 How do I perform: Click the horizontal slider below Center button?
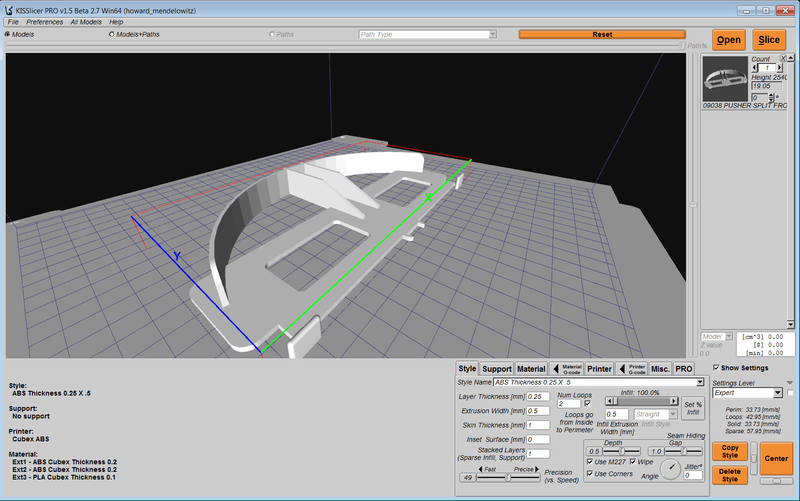click(x=776, y=481)
